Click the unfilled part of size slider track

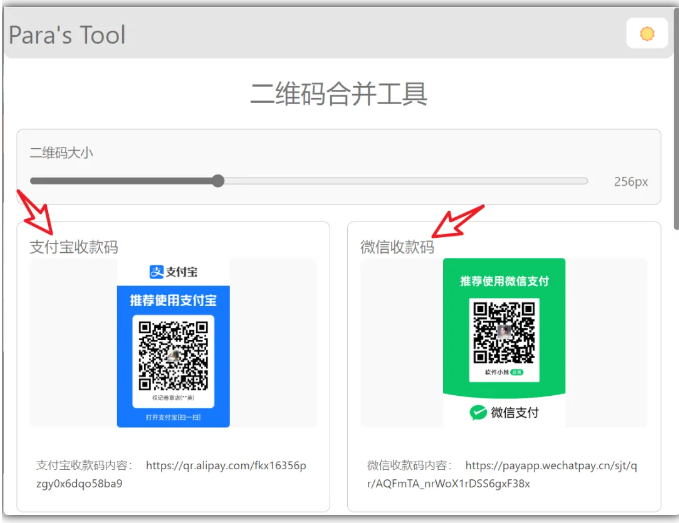point(406,181)
